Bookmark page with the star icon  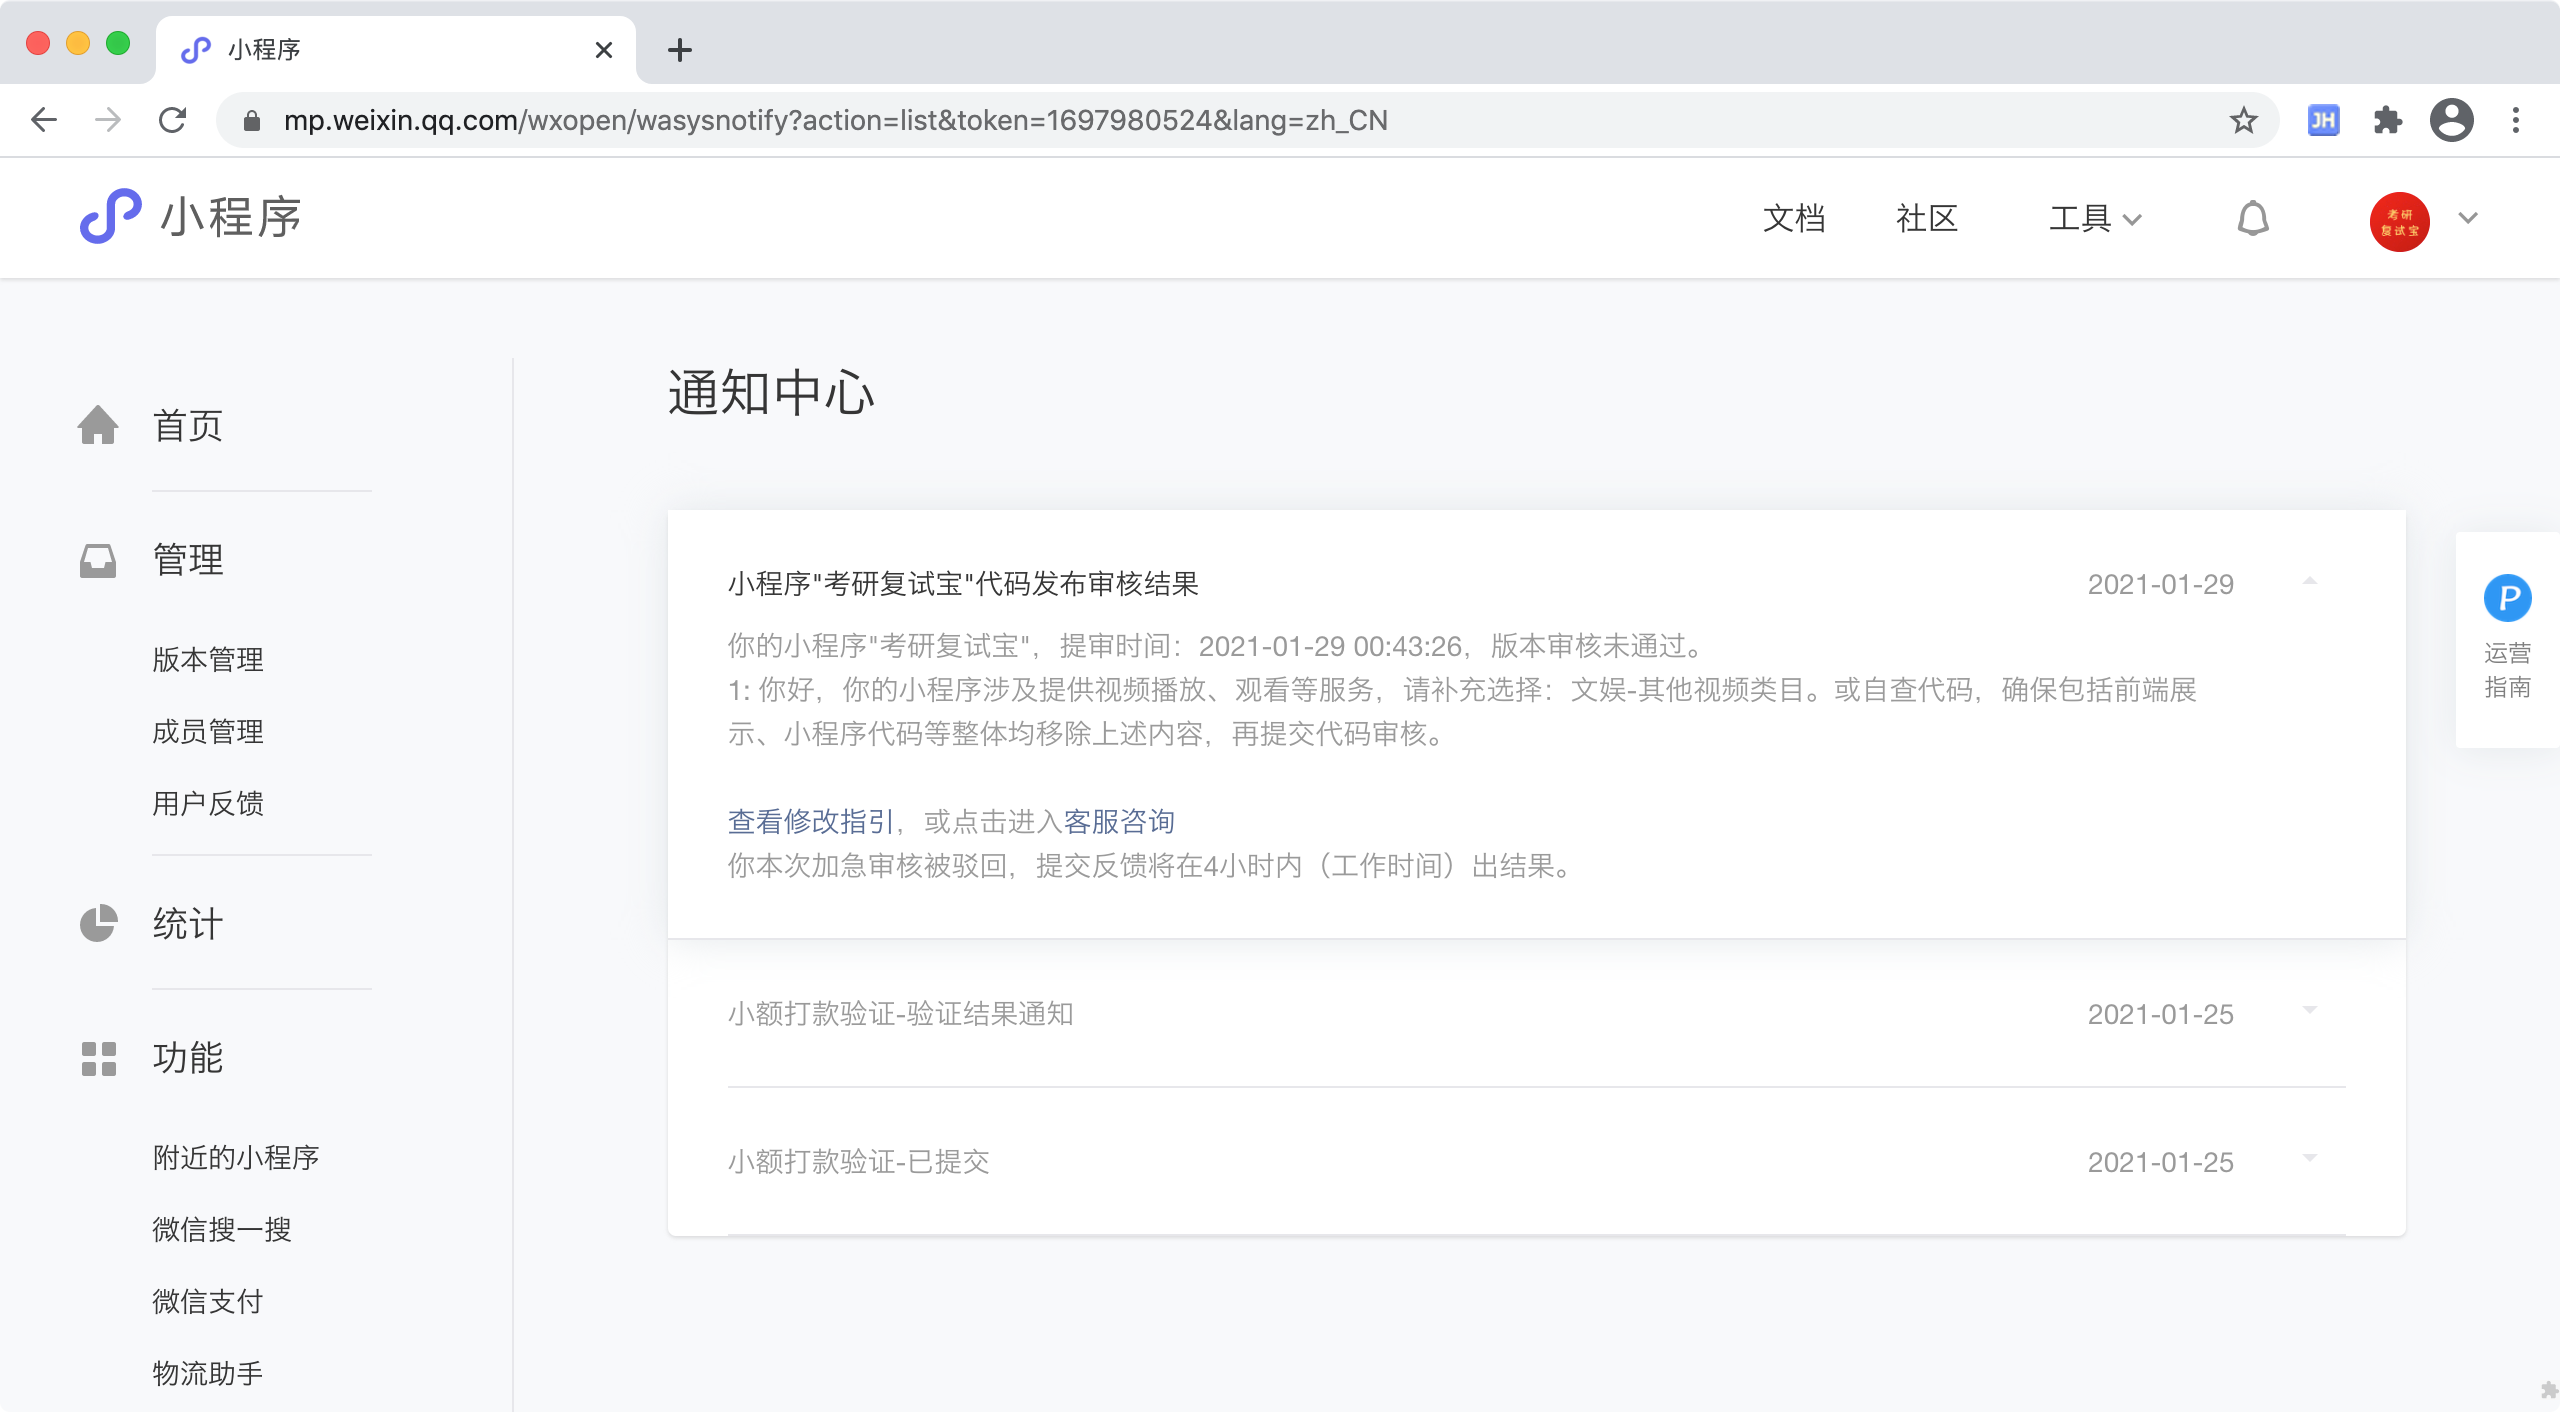pos(2243,120)
